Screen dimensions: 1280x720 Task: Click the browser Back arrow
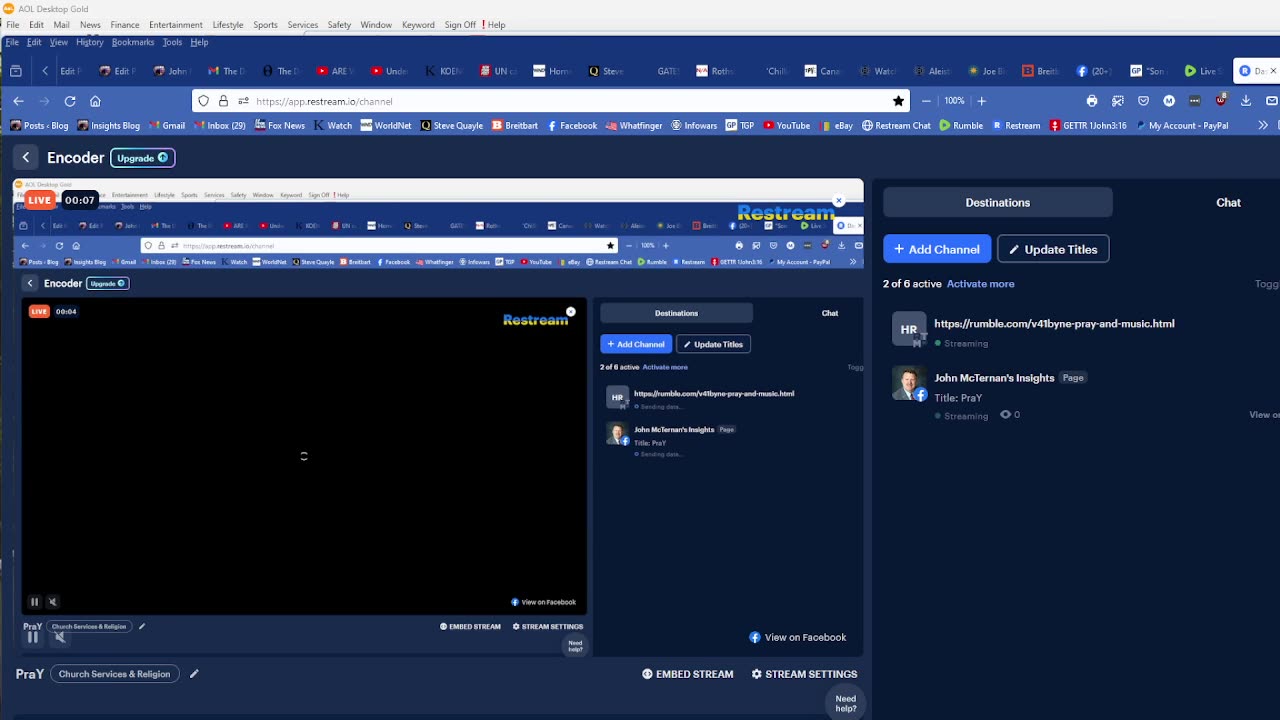pyautogui.click(x=18, y=101)
